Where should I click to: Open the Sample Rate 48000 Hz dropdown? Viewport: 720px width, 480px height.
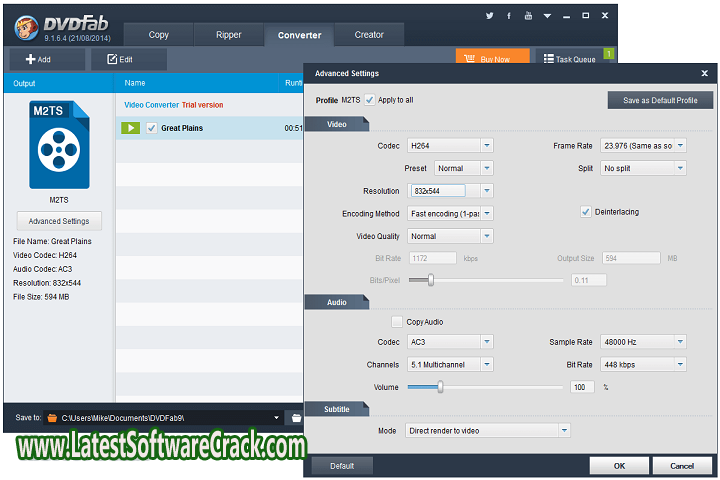[643, 342]
